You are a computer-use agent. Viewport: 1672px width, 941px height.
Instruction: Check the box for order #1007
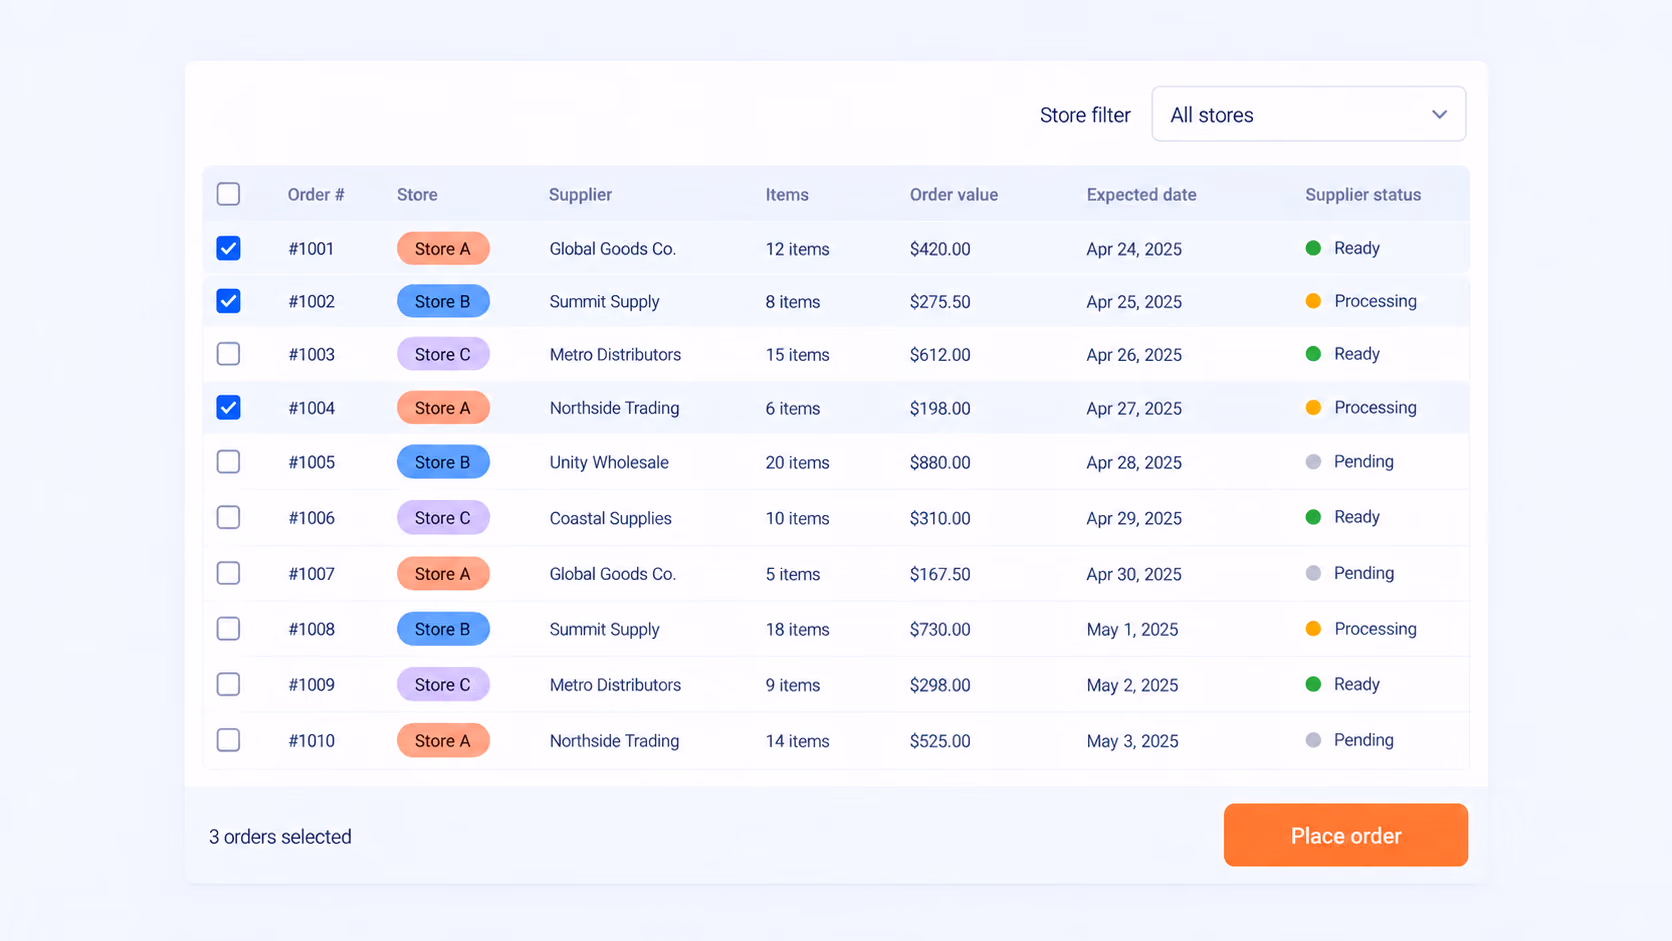pos(228,573)
